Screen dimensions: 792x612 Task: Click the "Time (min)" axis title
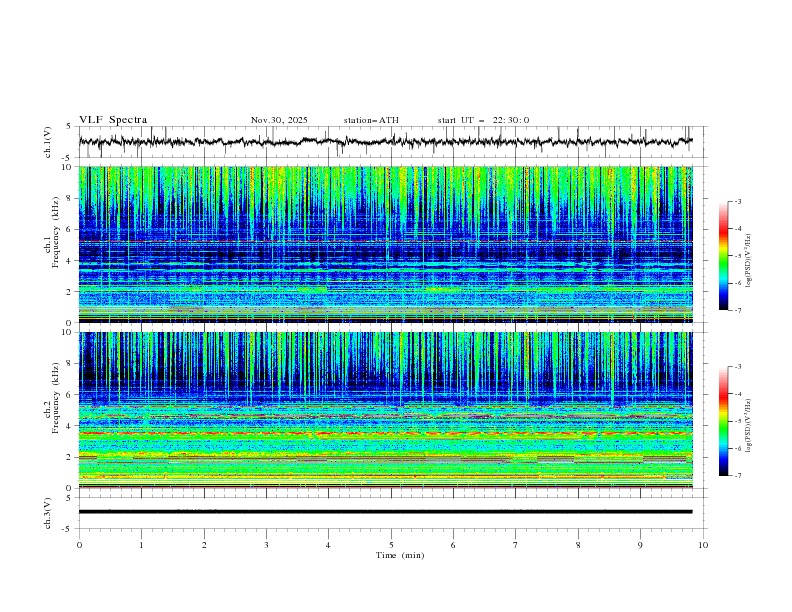coord(400,555)
